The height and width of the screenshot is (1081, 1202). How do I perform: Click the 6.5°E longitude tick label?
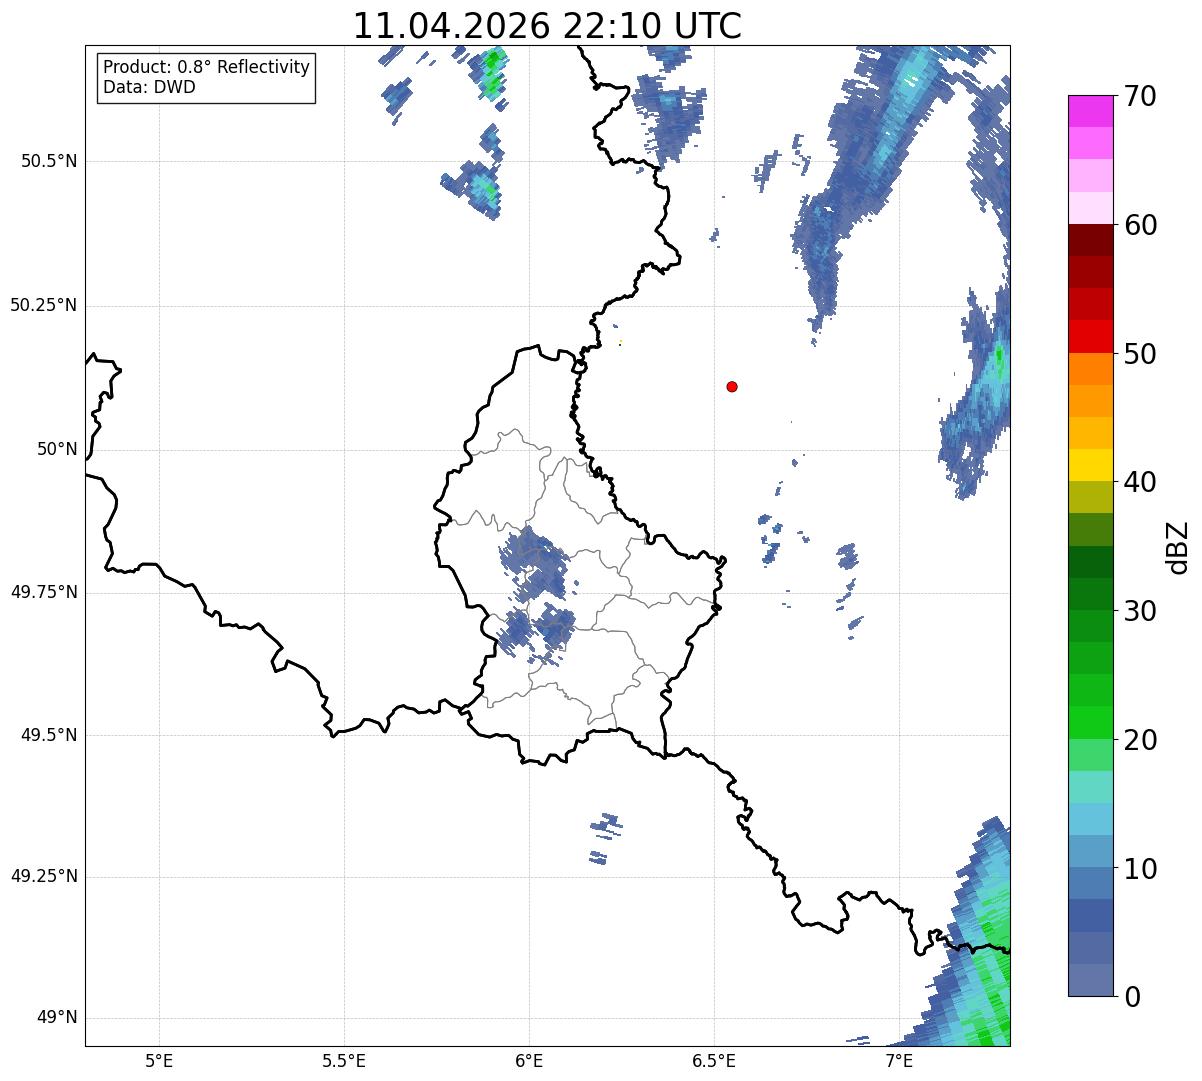tap(714, 1060)
